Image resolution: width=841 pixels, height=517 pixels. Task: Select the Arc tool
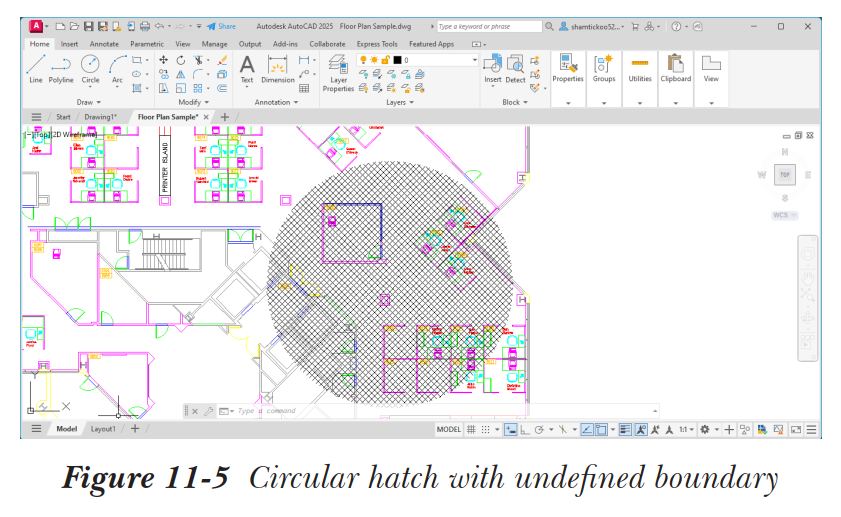click(117, 69)
